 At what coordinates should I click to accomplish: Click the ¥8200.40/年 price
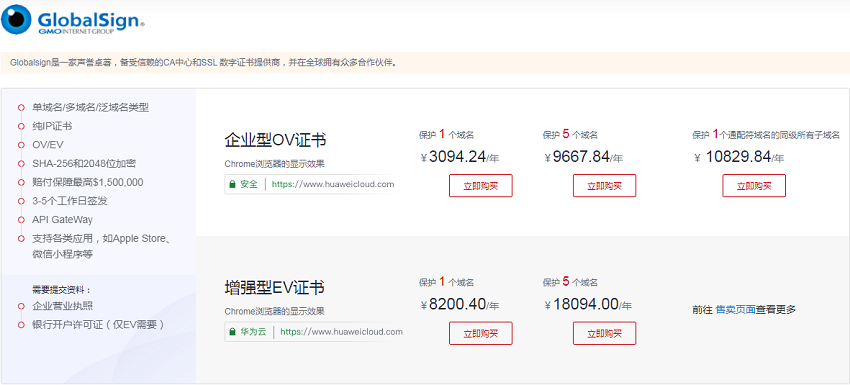pyautogui.click(x=460, y=305)
